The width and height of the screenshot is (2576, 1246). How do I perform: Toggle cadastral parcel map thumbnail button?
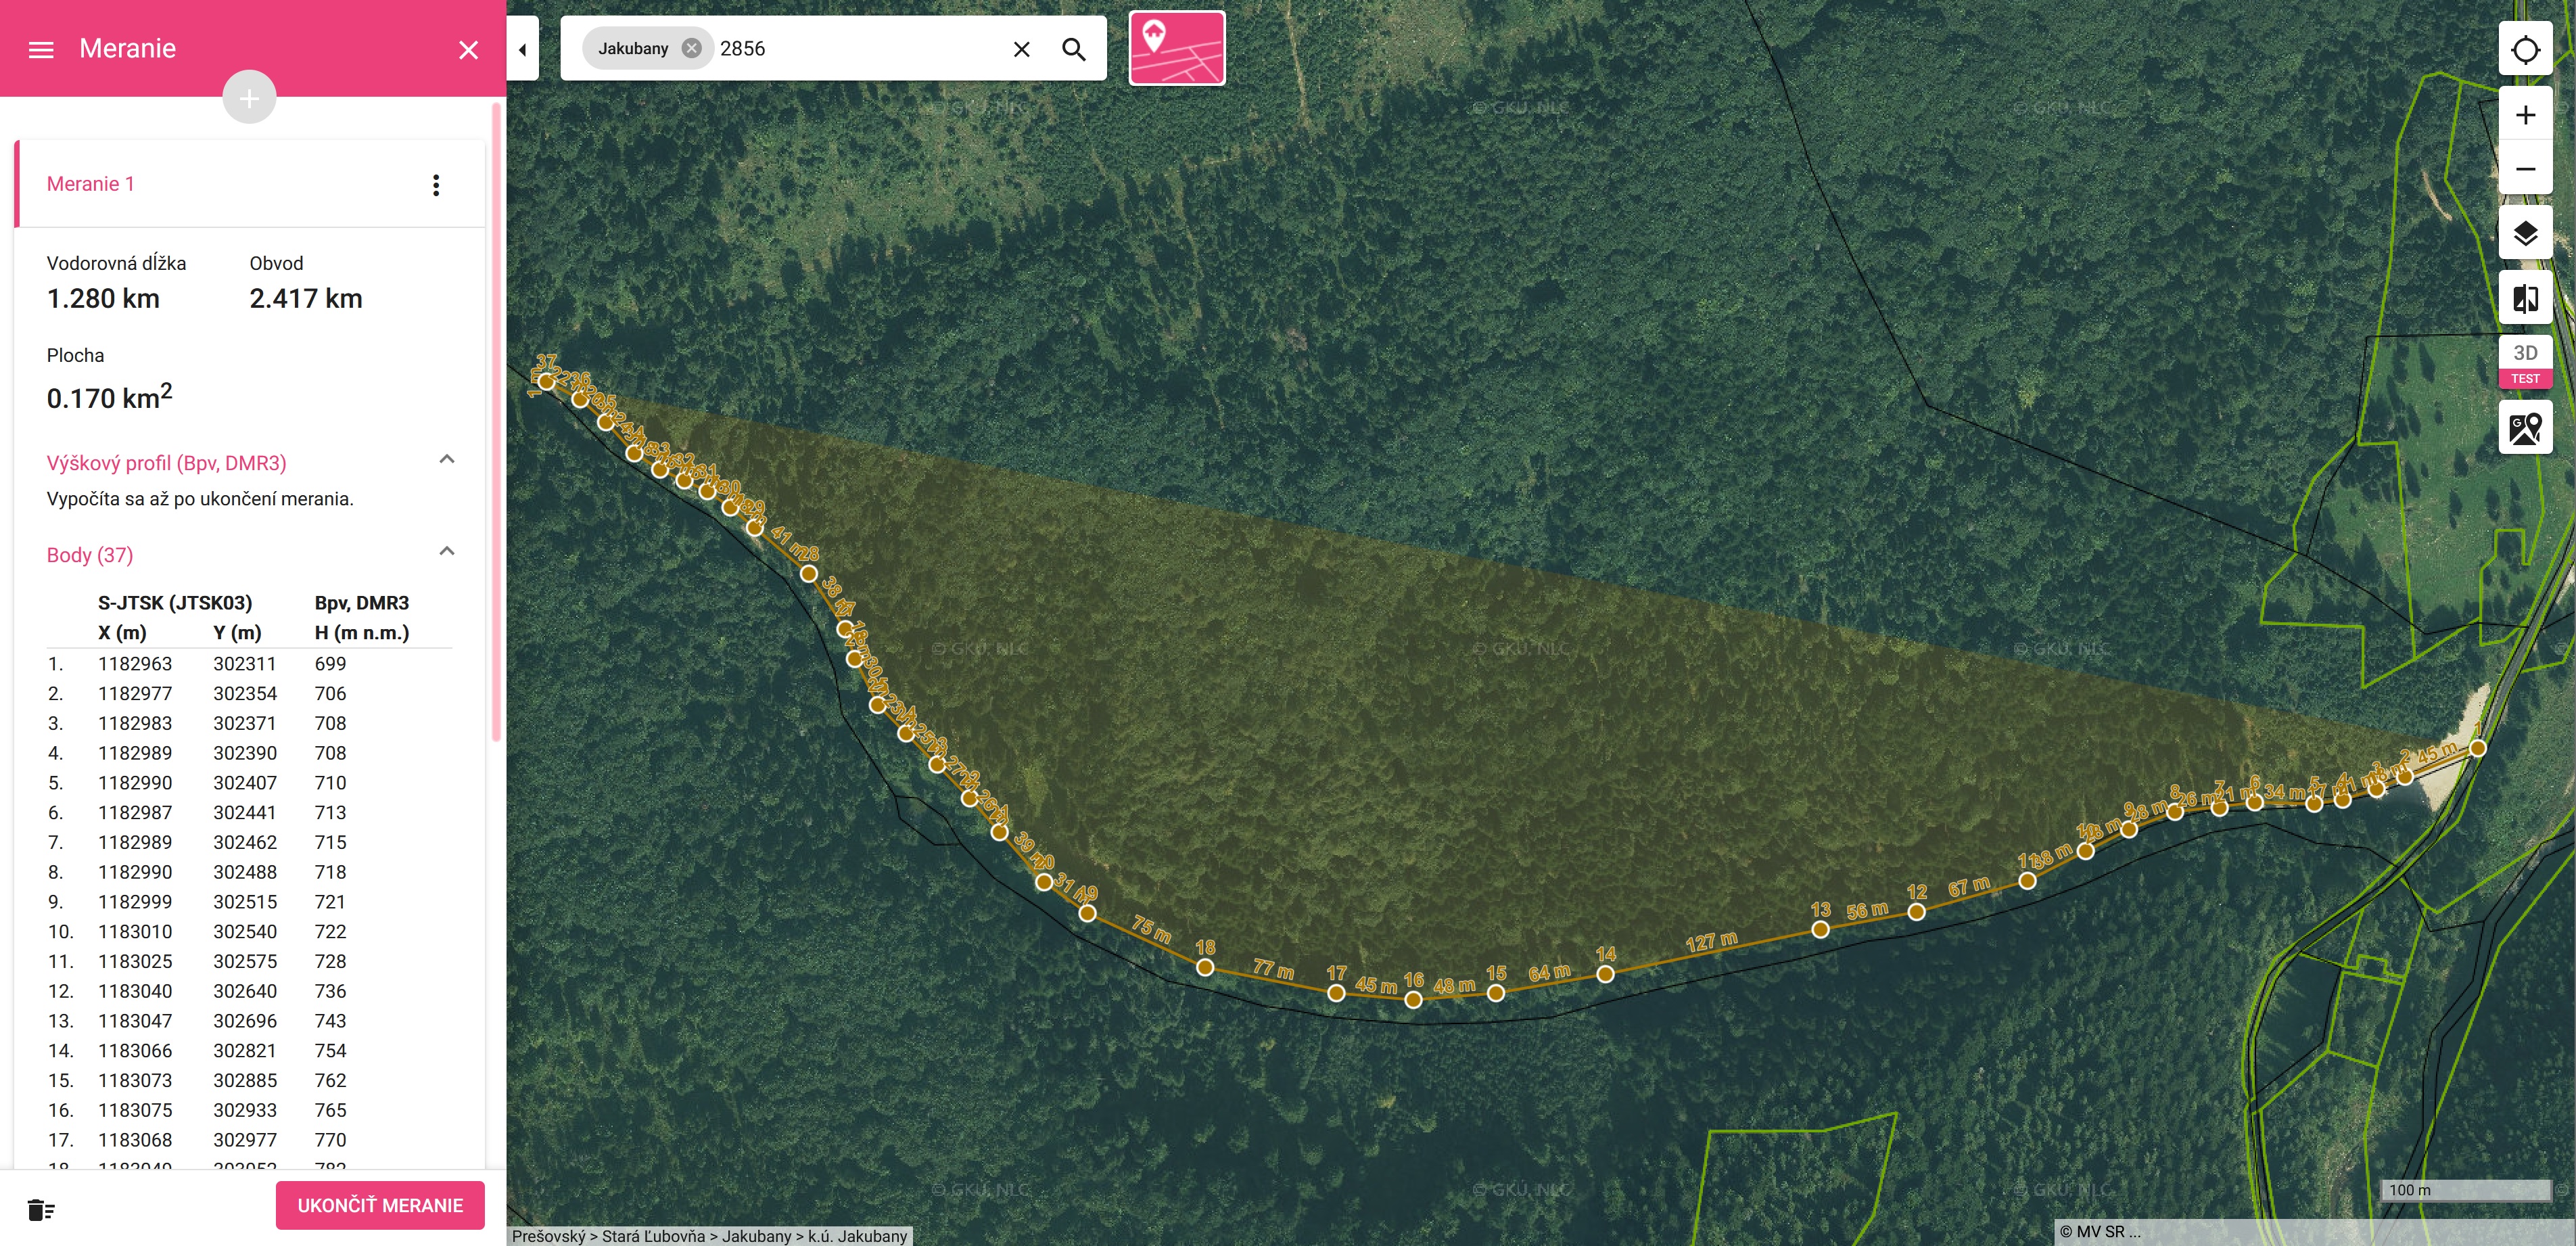coord(1176,48)
